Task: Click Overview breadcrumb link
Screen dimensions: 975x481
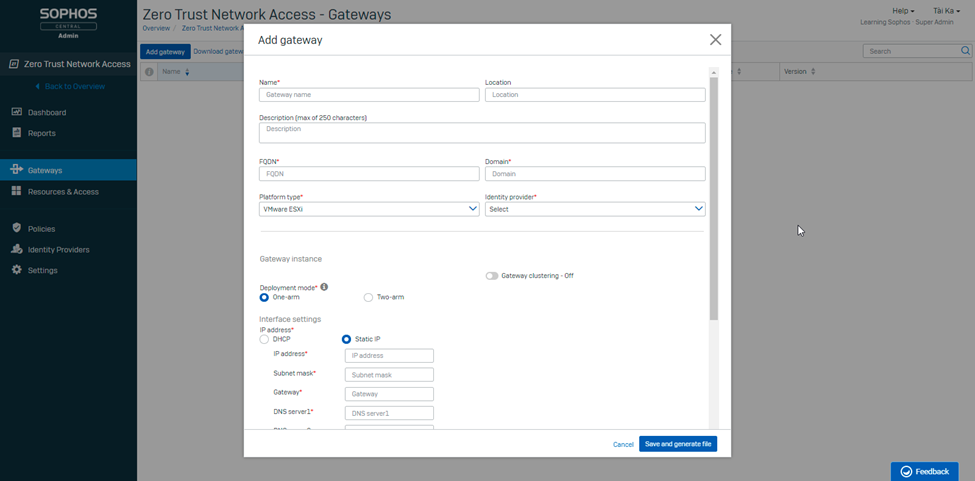Action: (x=155, y=29)
